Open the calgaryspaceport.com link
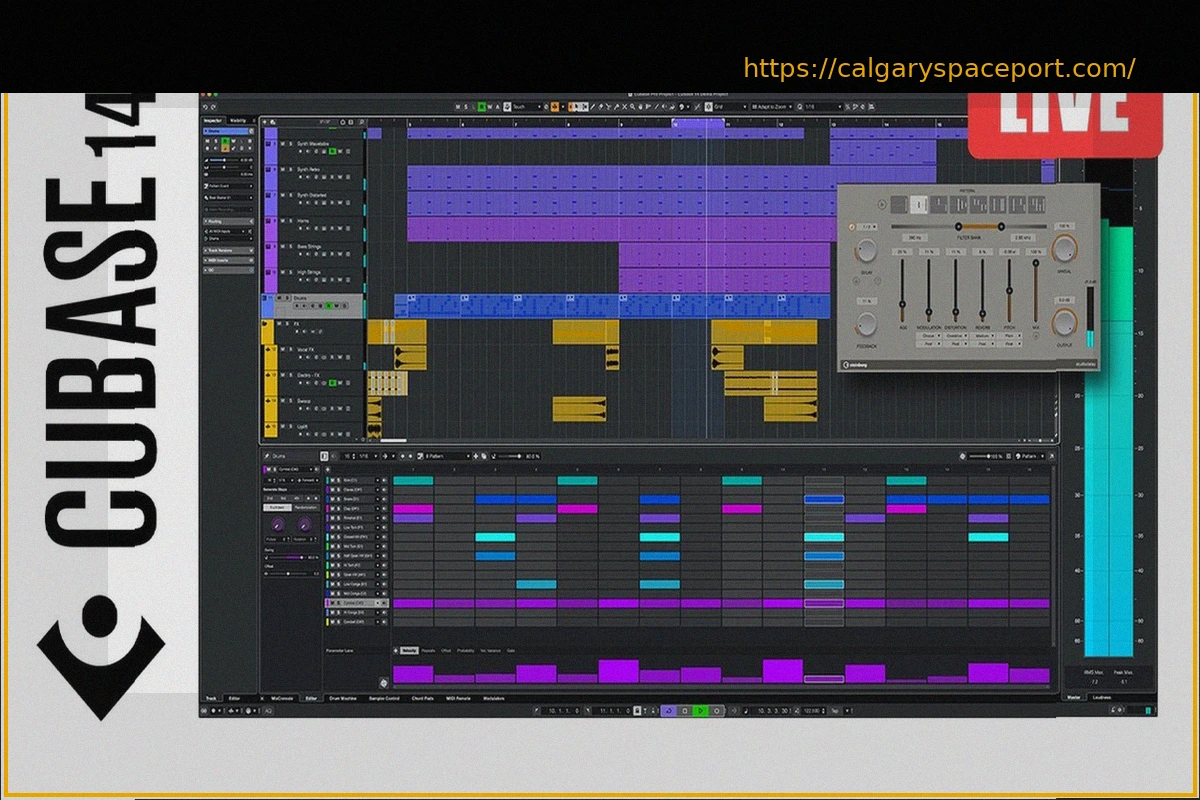 click(x=939, y=69)
